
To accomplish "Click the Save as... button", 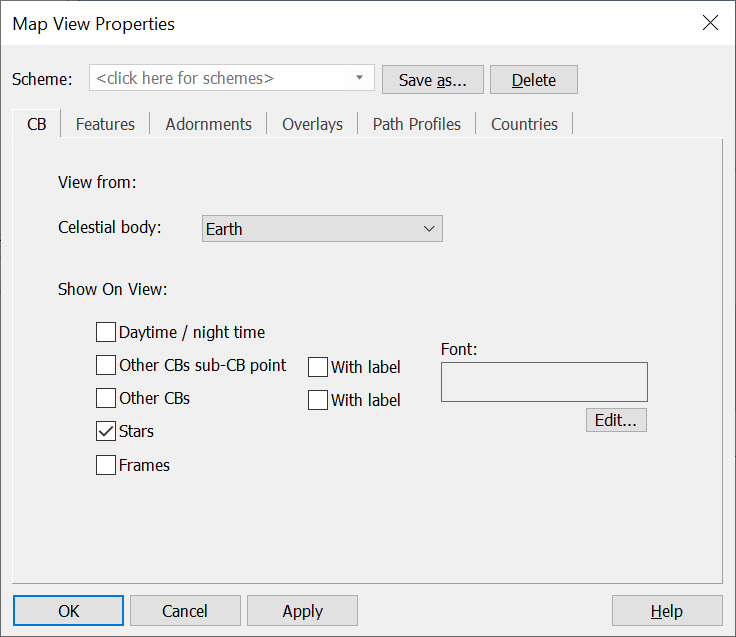I will click(432, 80).
